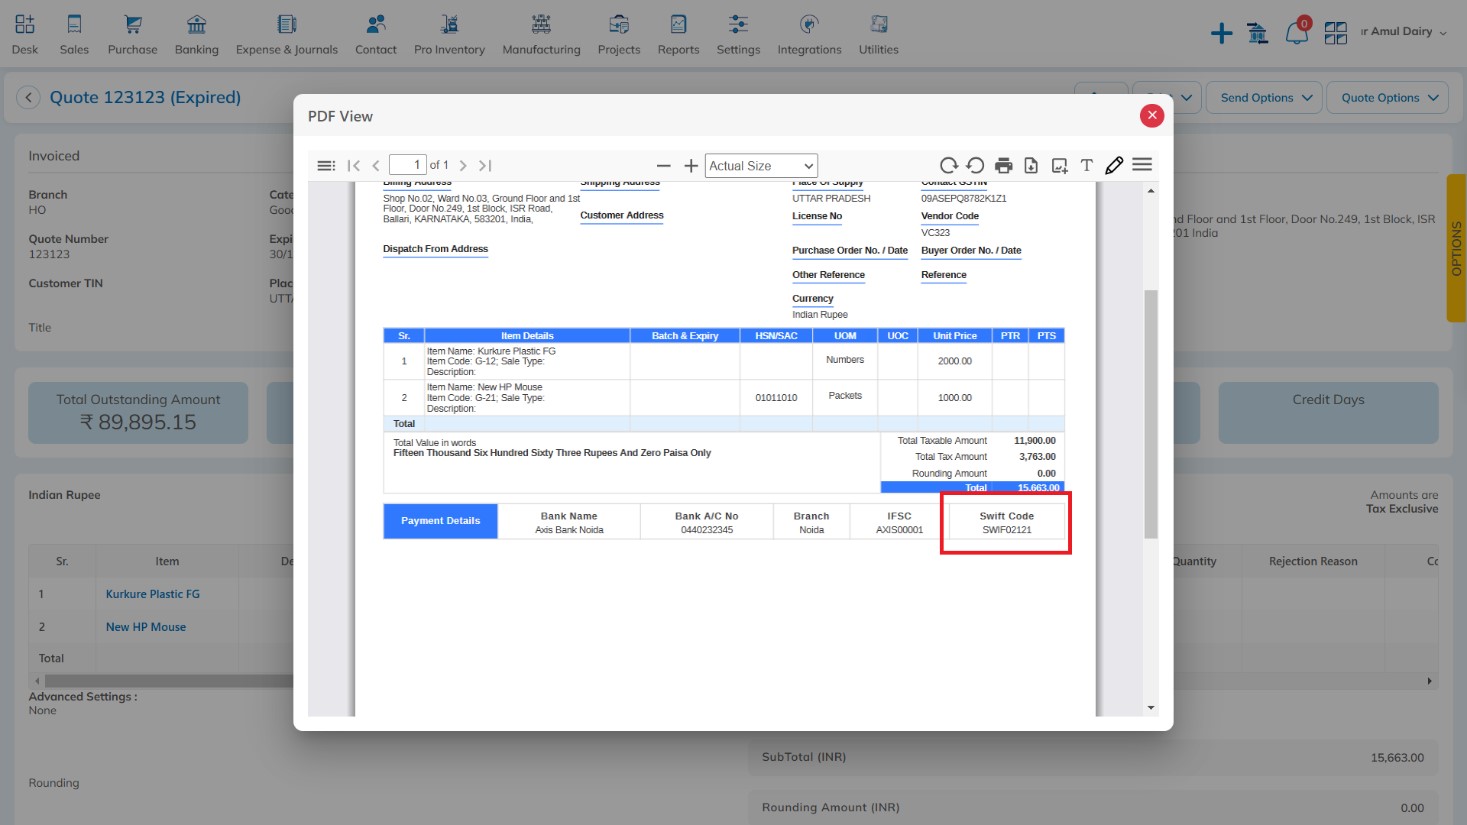Click the PDF vertical scrollbar thumb
The height and width of the screenshot is (825, 1467).
[1150, 414]
